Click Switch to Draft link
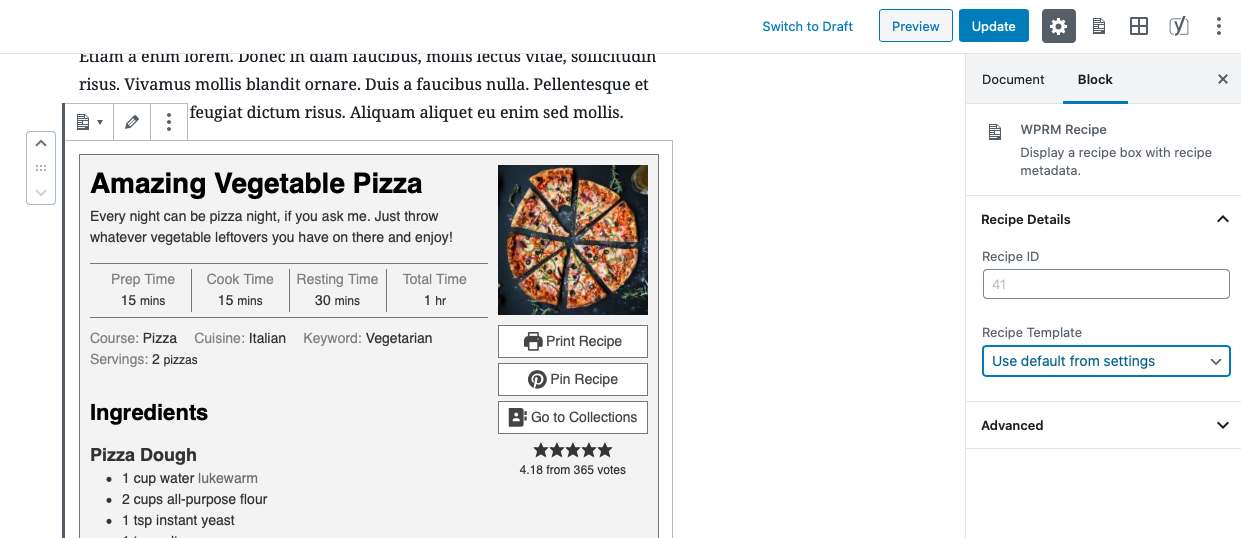Viewport: 1241px width, 538px height. pyautogui.click(x=807, y=26)
